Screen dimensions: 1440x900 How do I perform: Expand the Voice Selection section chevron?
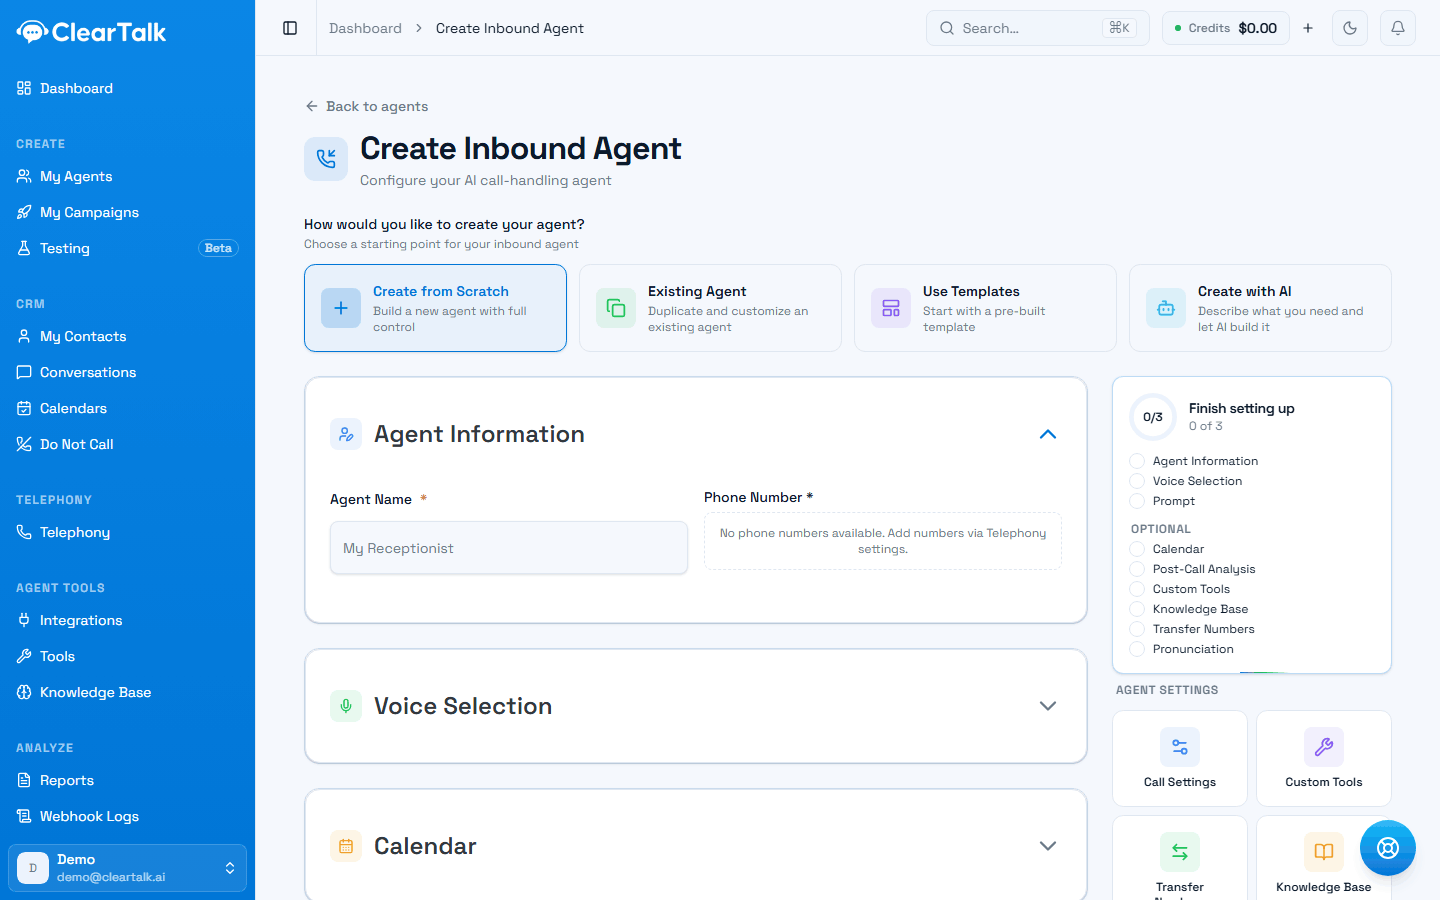(1048, 706)
